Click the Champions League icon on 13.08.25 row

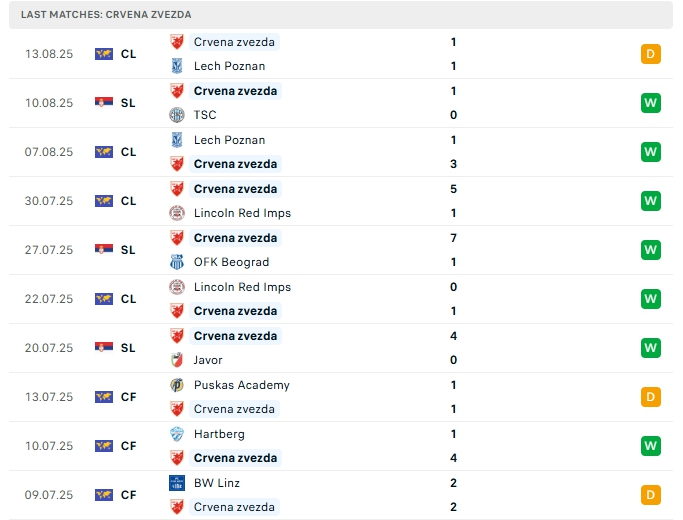click(x=104, y=54)
